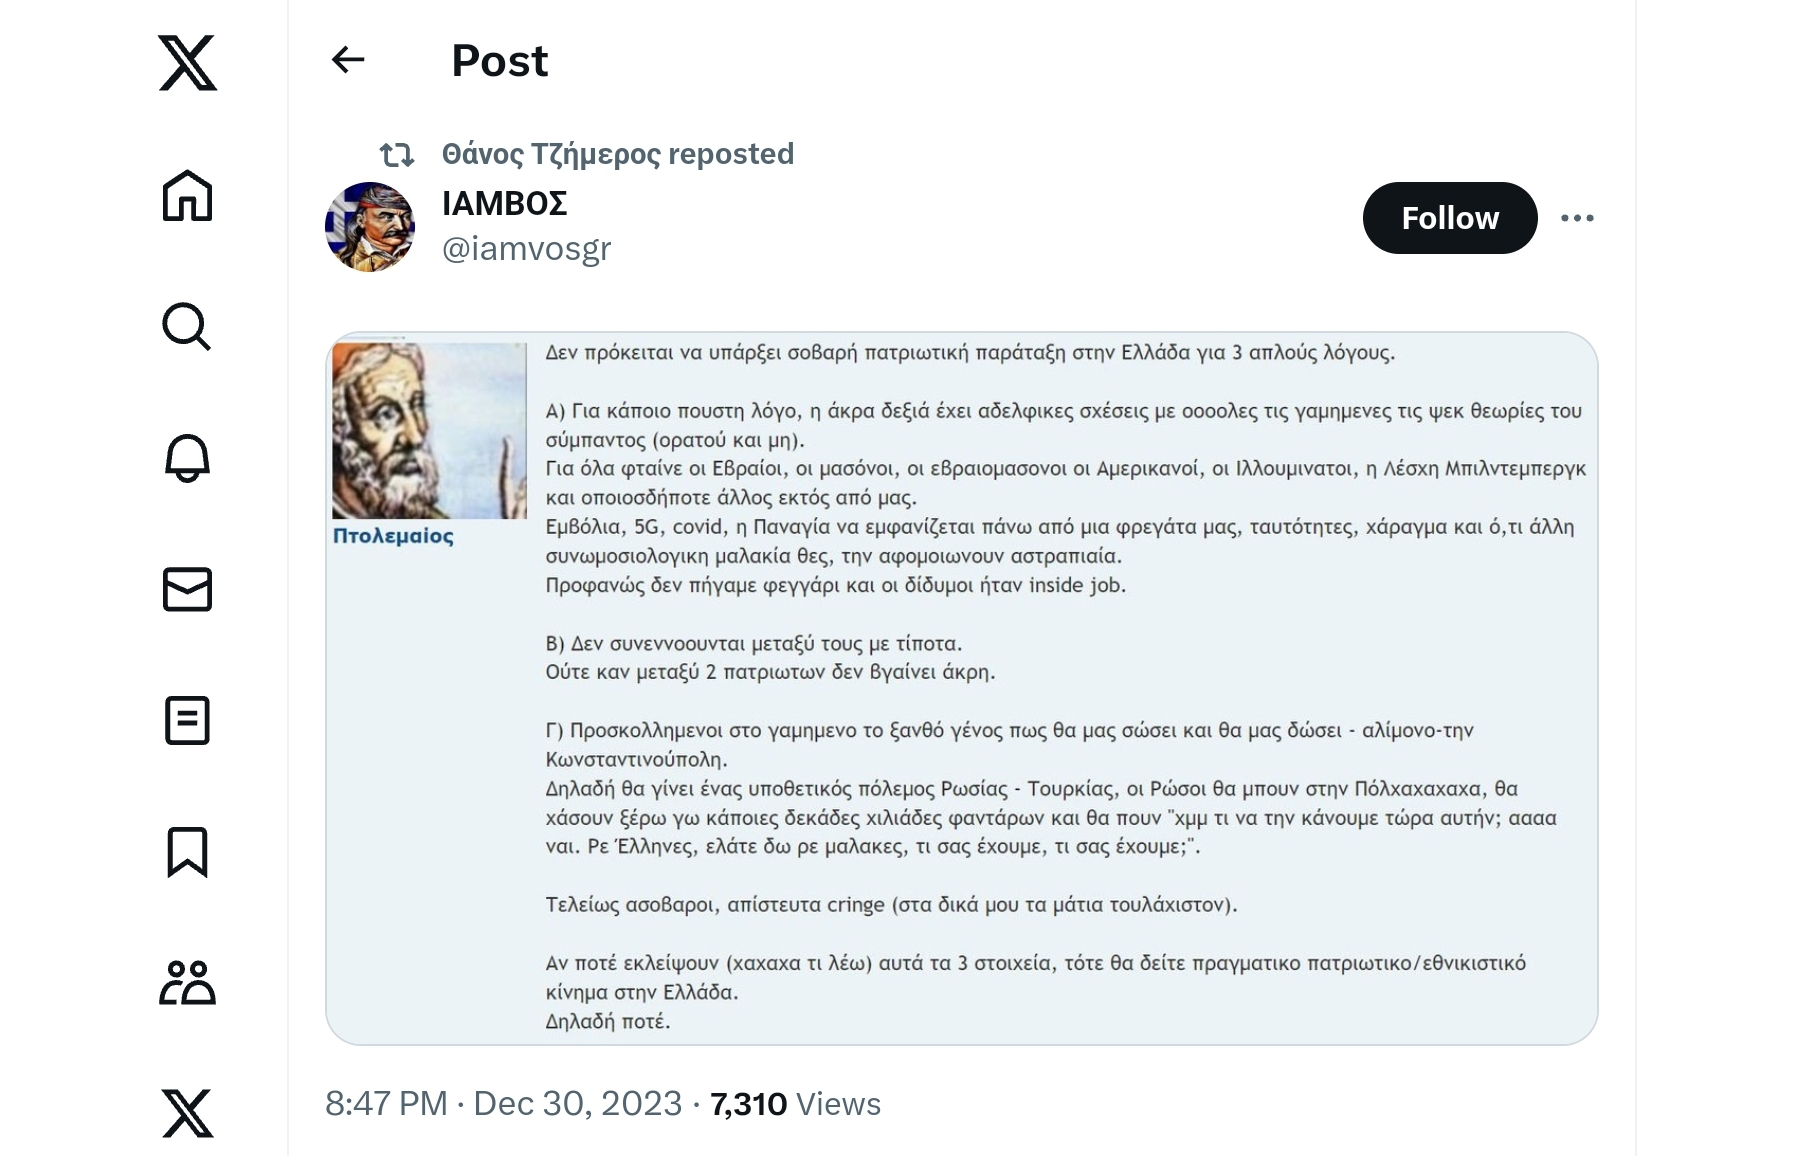Open the attached screenshot image of the post

tap(961, 688)
